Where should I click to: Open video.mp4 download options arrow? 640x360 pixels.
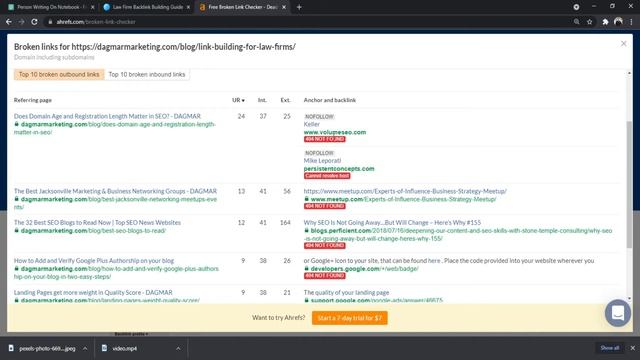point(178,348)
